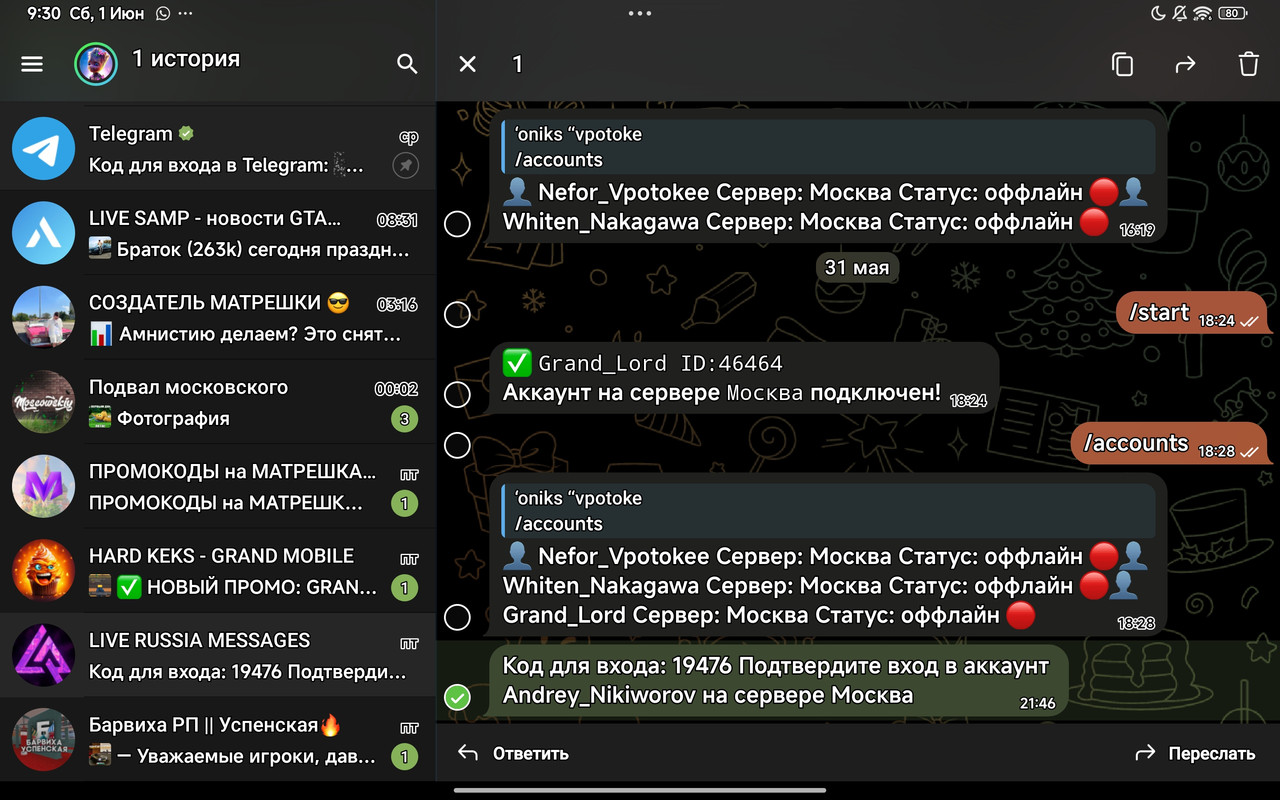Open the pin indicator on the Telegram chat
Screen dimensions: 1280x800
[405, 166]
